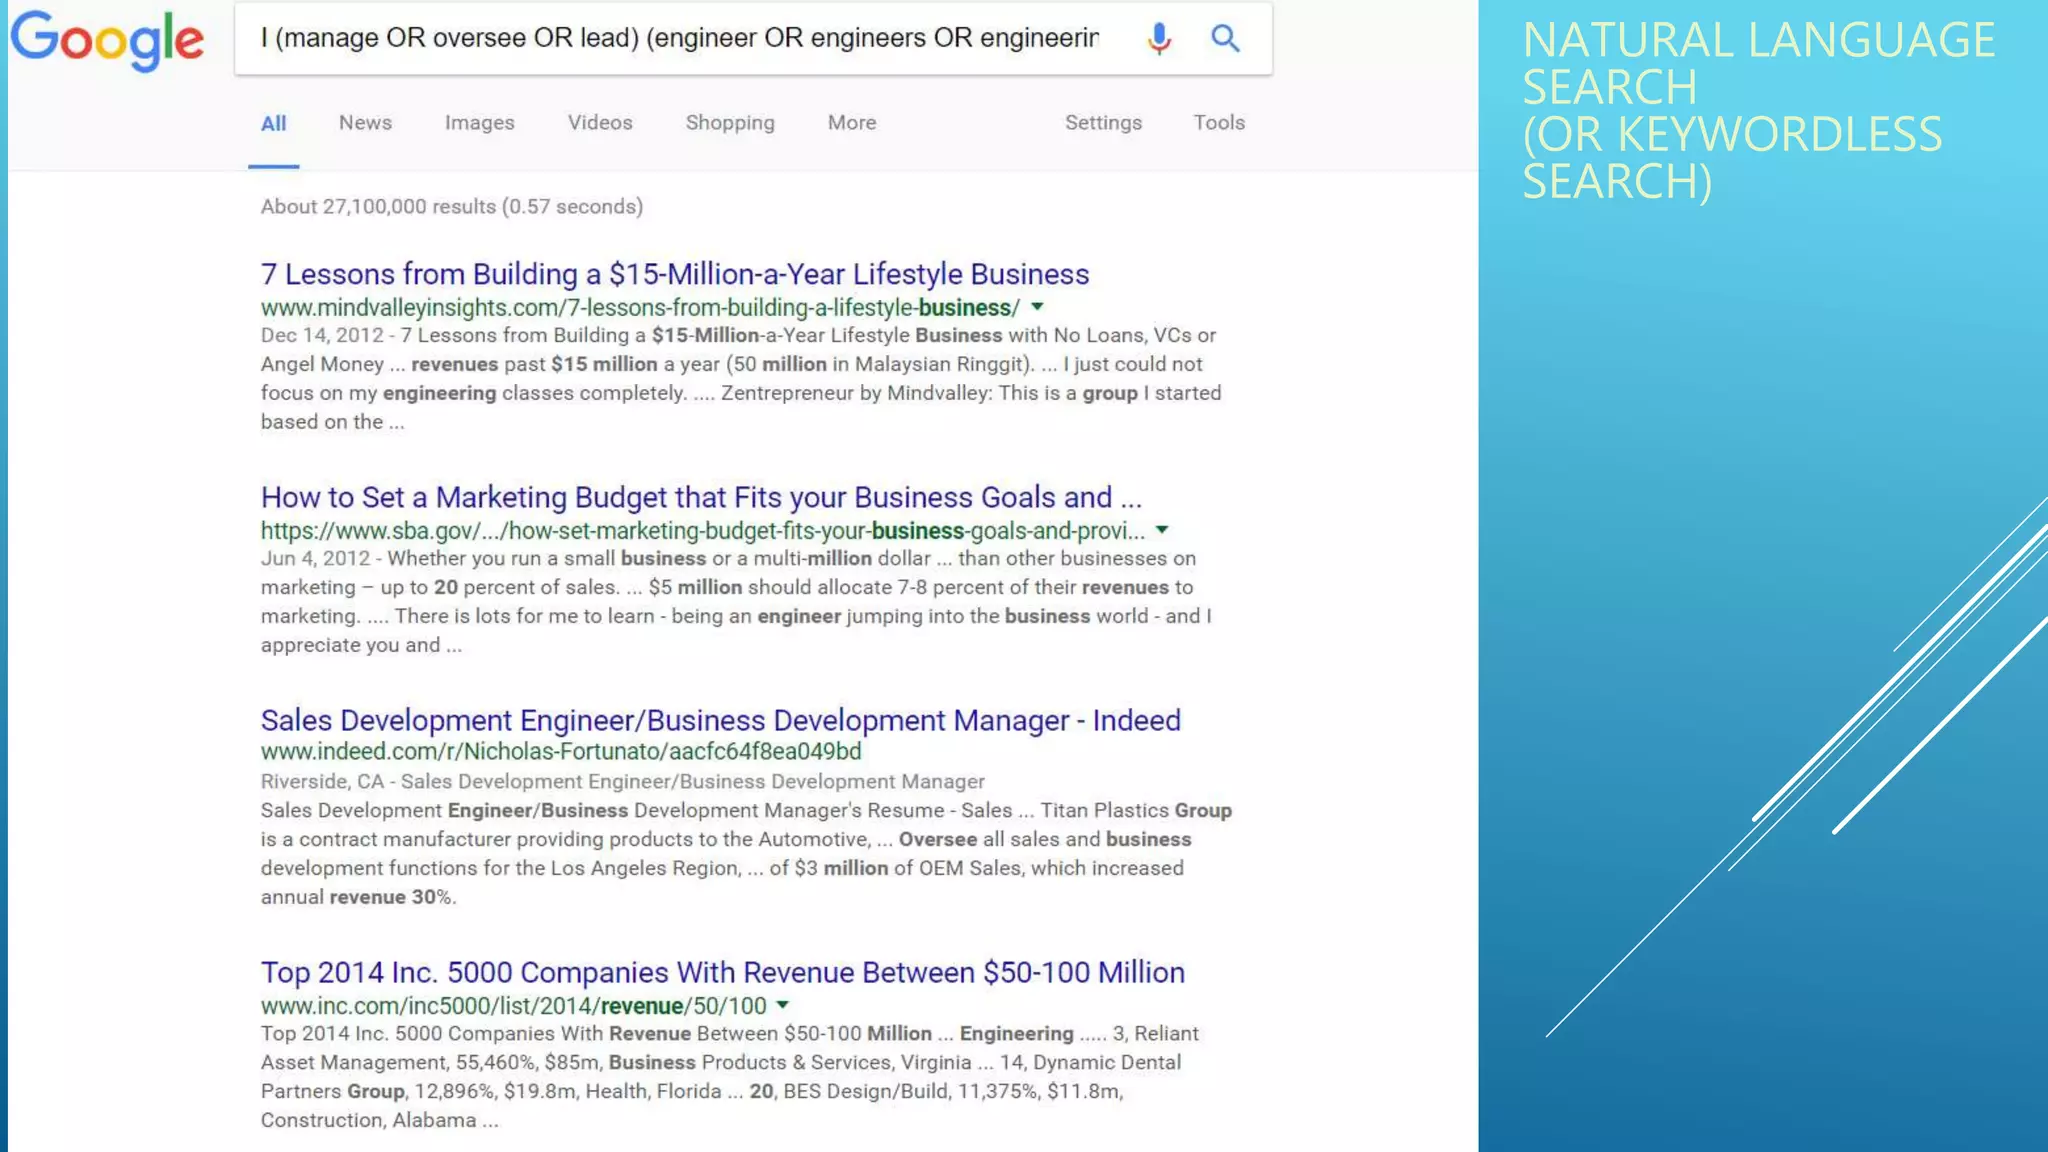Screen dimensions: 2048x1152
Task: Click the mindvalleyinsights.com URL
Action: click(640, 307)
